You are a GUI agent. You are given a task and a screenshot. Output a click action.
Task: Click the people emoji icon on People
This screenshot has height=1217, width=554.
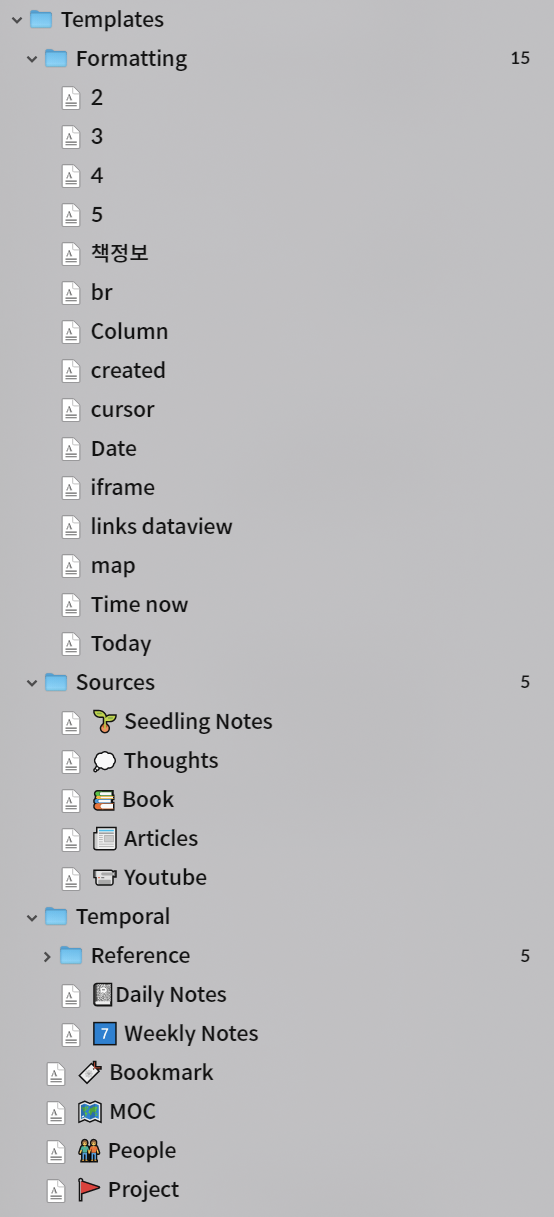90,1151
